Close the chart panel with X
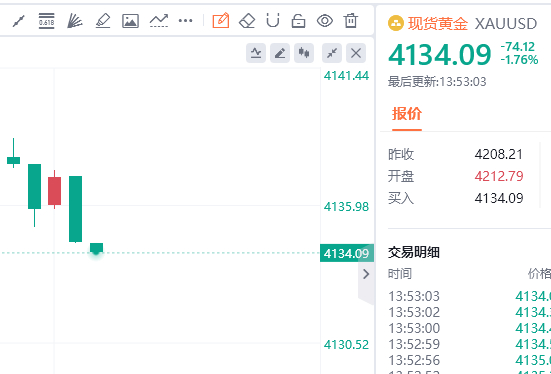This screenshot has height=374, width=551. [x=356, y=53]
